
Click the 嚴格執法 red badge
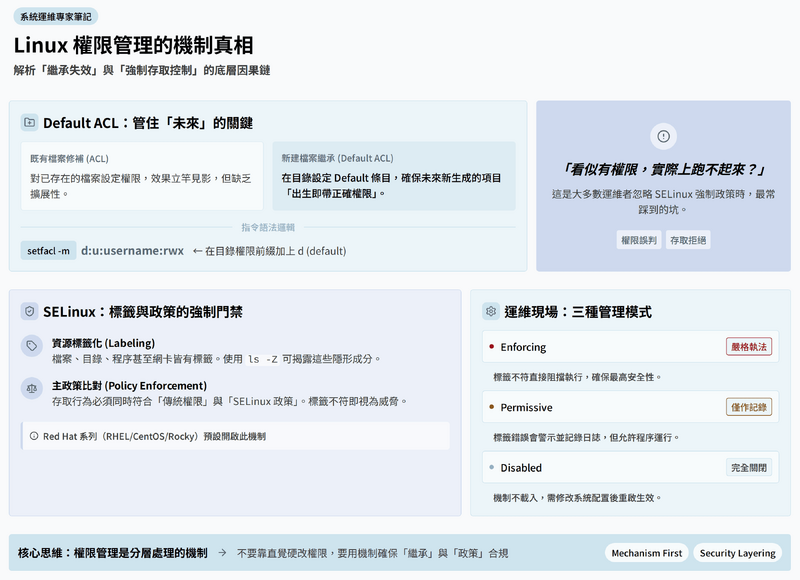(749, 347)
